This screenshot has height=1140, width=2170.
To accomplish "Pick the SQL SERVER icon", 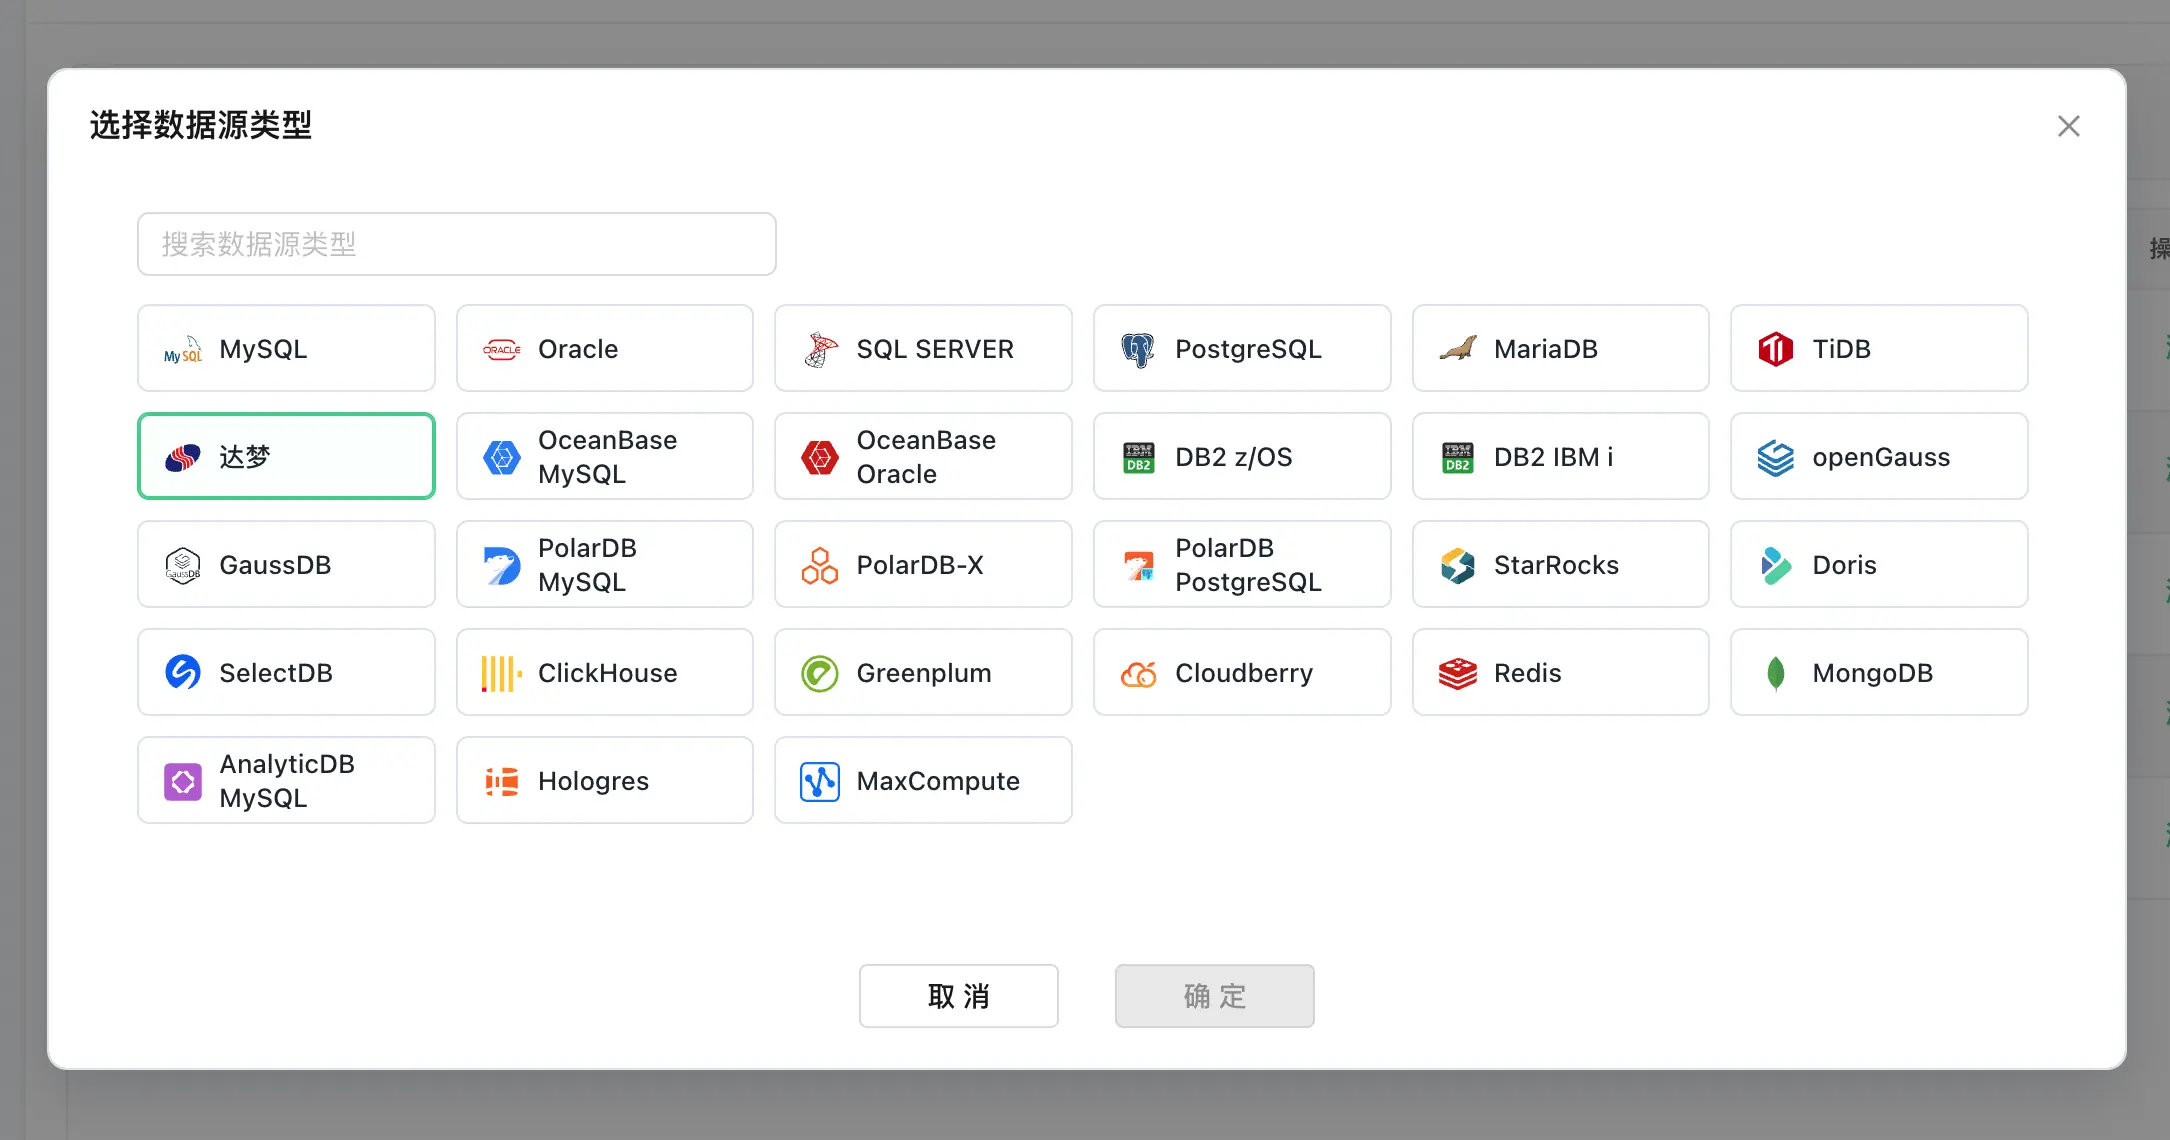I will (x=820, y=349).
